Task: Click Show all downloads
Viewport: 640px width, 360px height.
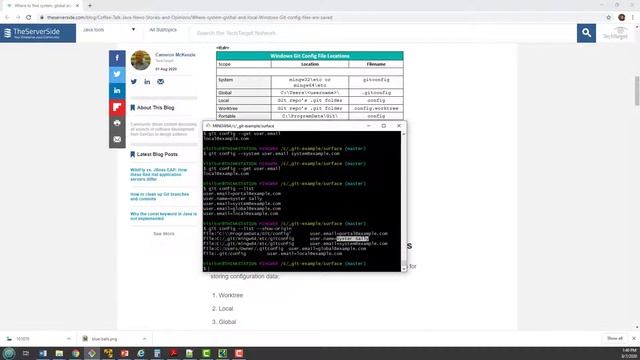Action: [x=615, y=338]
